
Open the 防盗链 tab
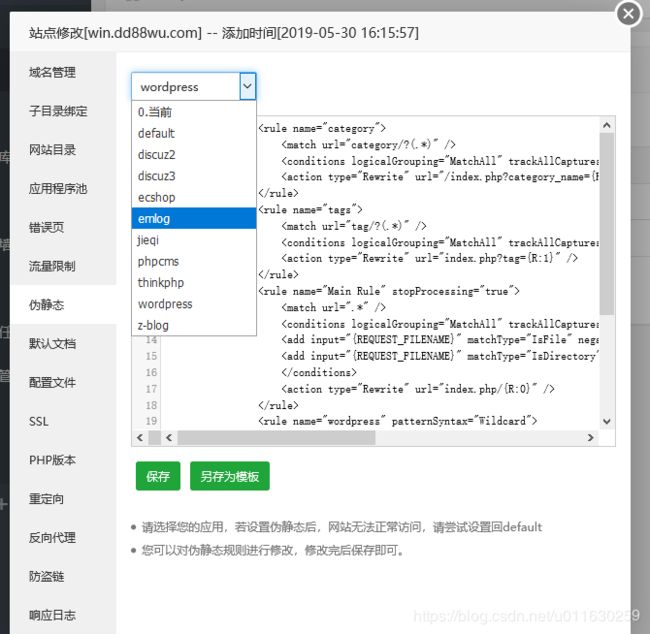coord(63,576)
